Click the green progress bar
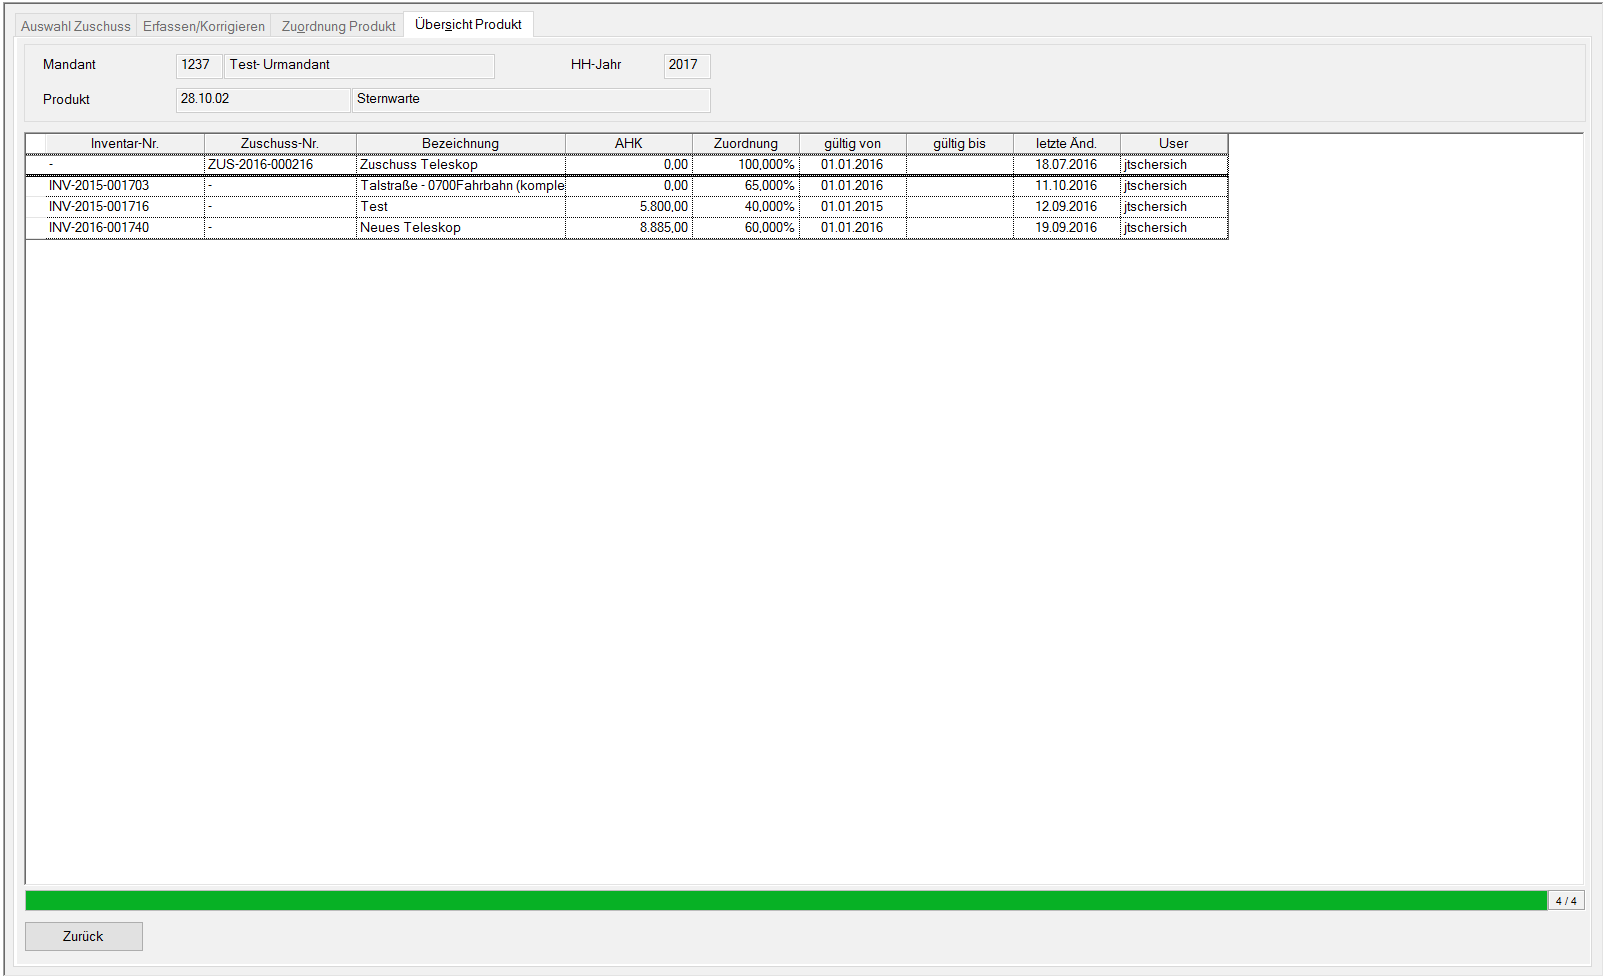 point(785,901)
